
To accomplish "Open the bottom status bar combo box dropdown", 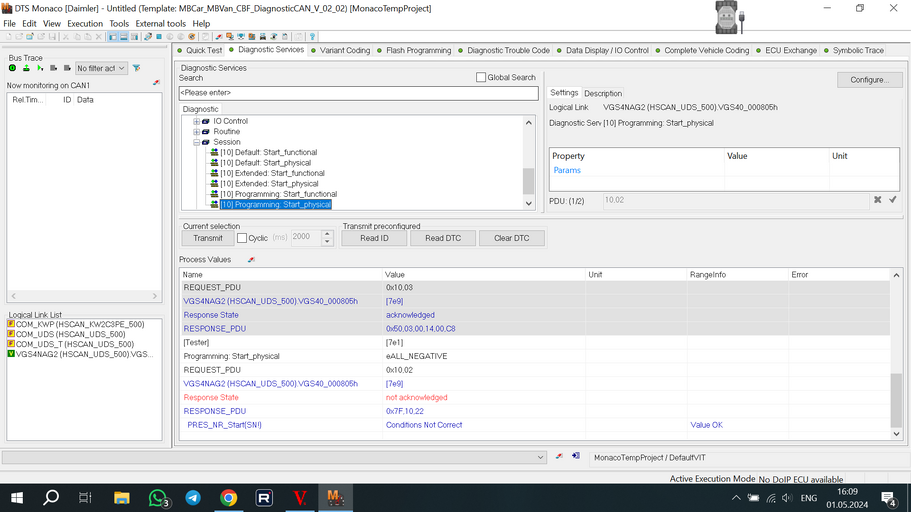I will (x=540, y=457).
